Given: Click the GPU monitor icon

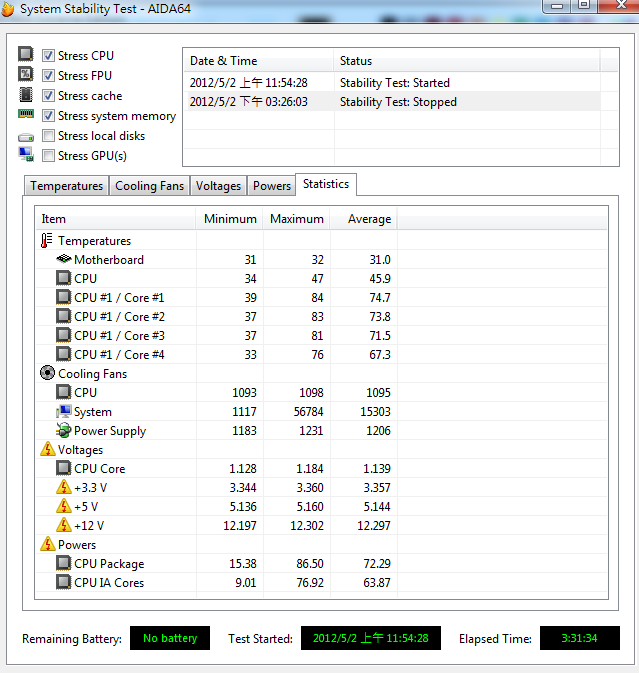Looking at the screenshot, I should pos(26,155).
